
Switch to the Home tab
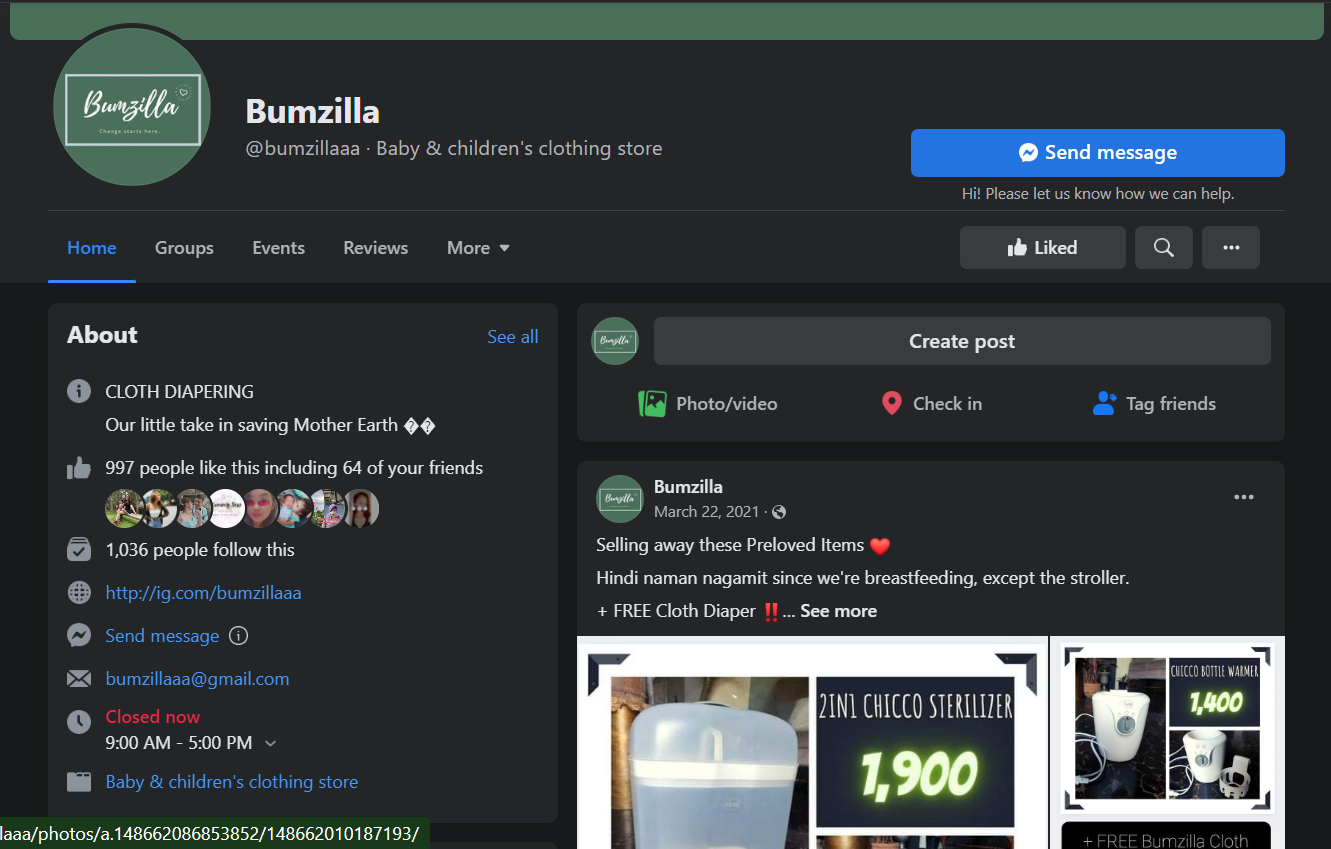click(x=92, y=248)
